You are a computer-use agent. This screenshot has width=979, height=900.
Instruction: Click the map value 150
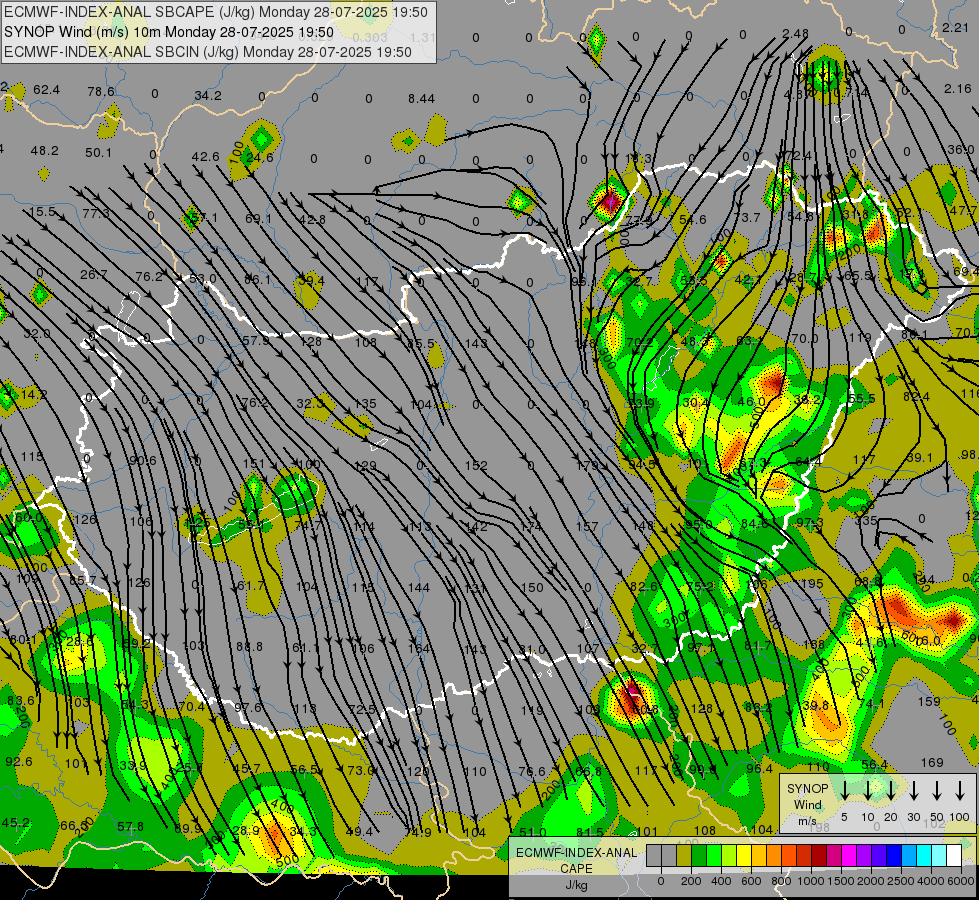pyautogui.click(x=532, y=587)
